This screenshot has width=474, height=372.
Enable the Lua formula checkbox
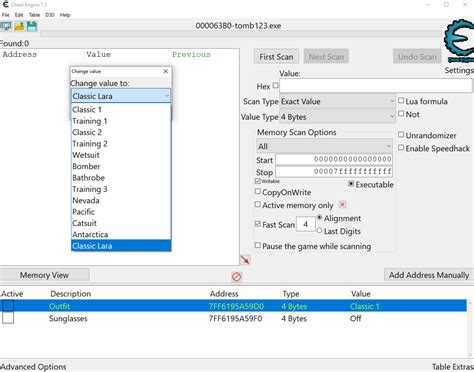point(401,100)
